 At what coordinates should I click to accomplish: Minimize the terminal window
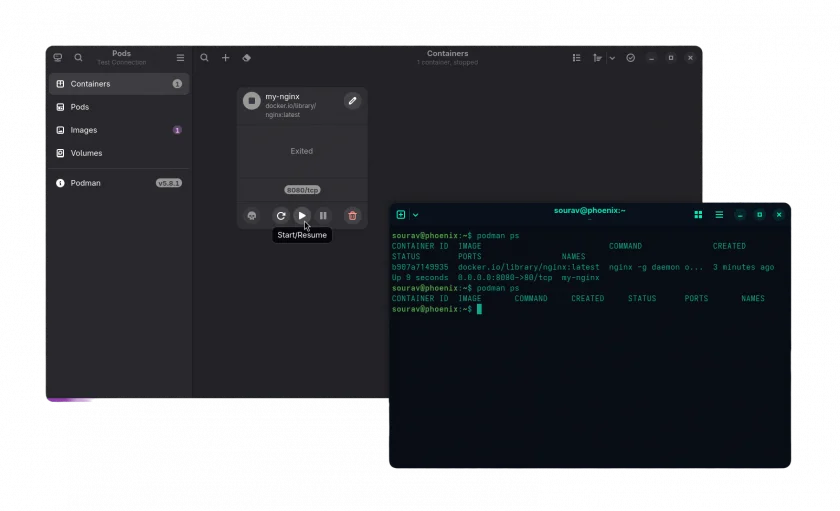(x=740, y=214)
